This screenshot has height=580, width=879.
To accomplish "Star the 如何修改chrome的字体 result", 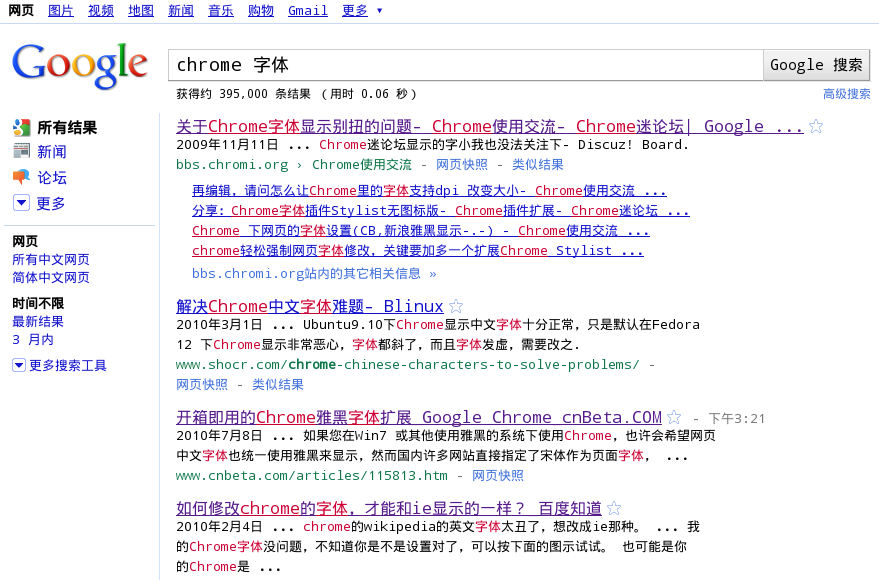I will pos(614,508).
